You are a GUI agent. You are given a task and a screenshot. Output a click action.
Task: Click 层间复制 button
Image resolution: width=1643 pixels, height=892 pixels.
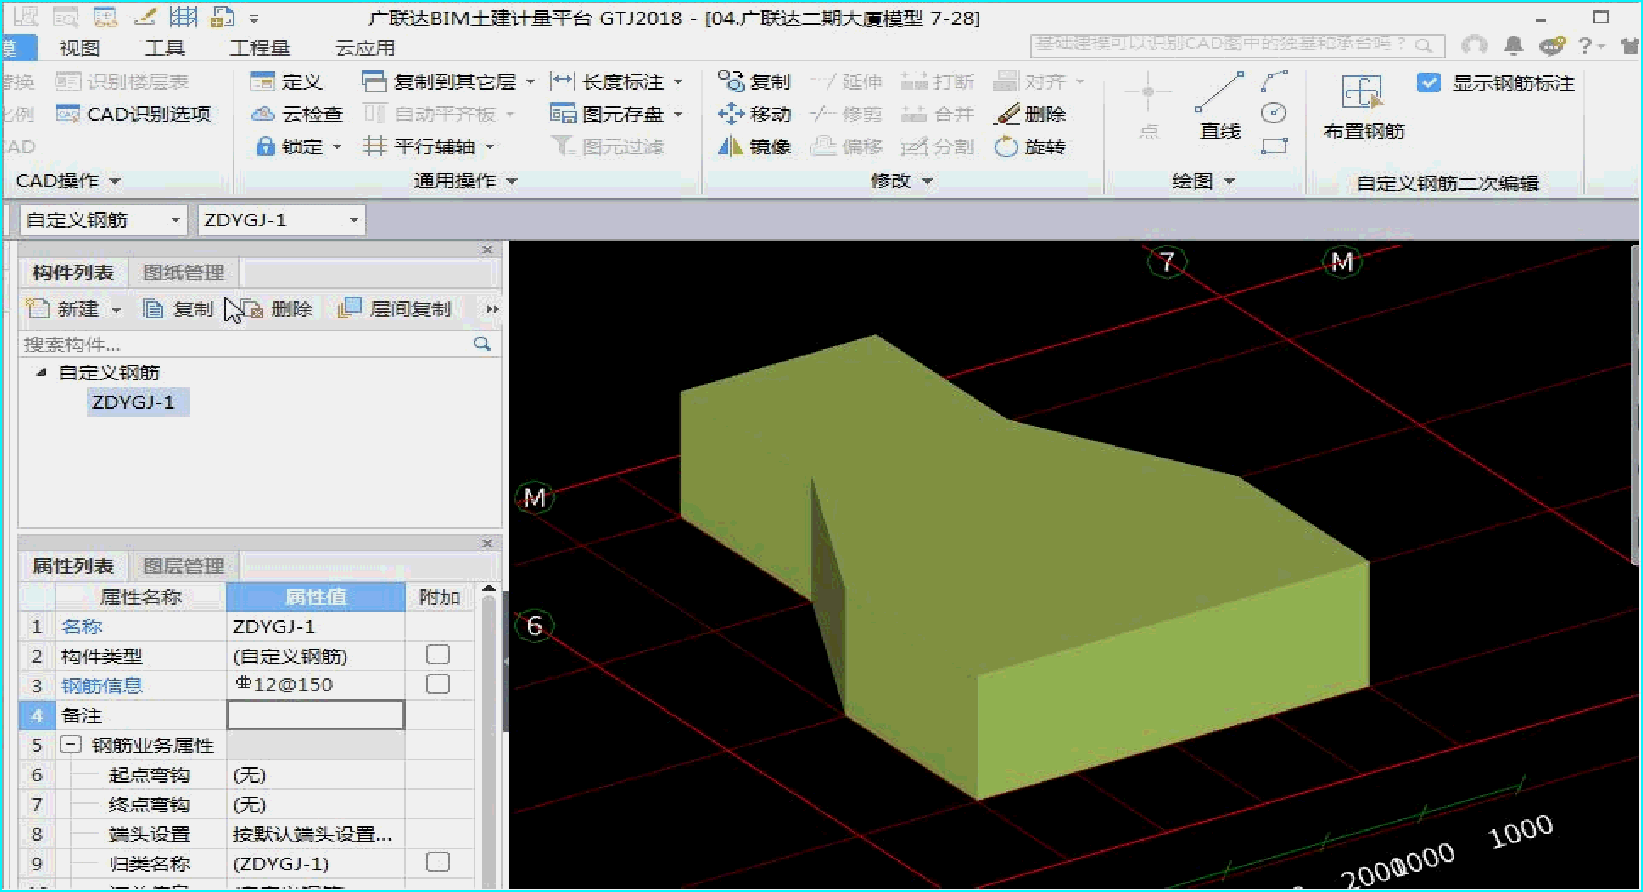click(395, 309)
